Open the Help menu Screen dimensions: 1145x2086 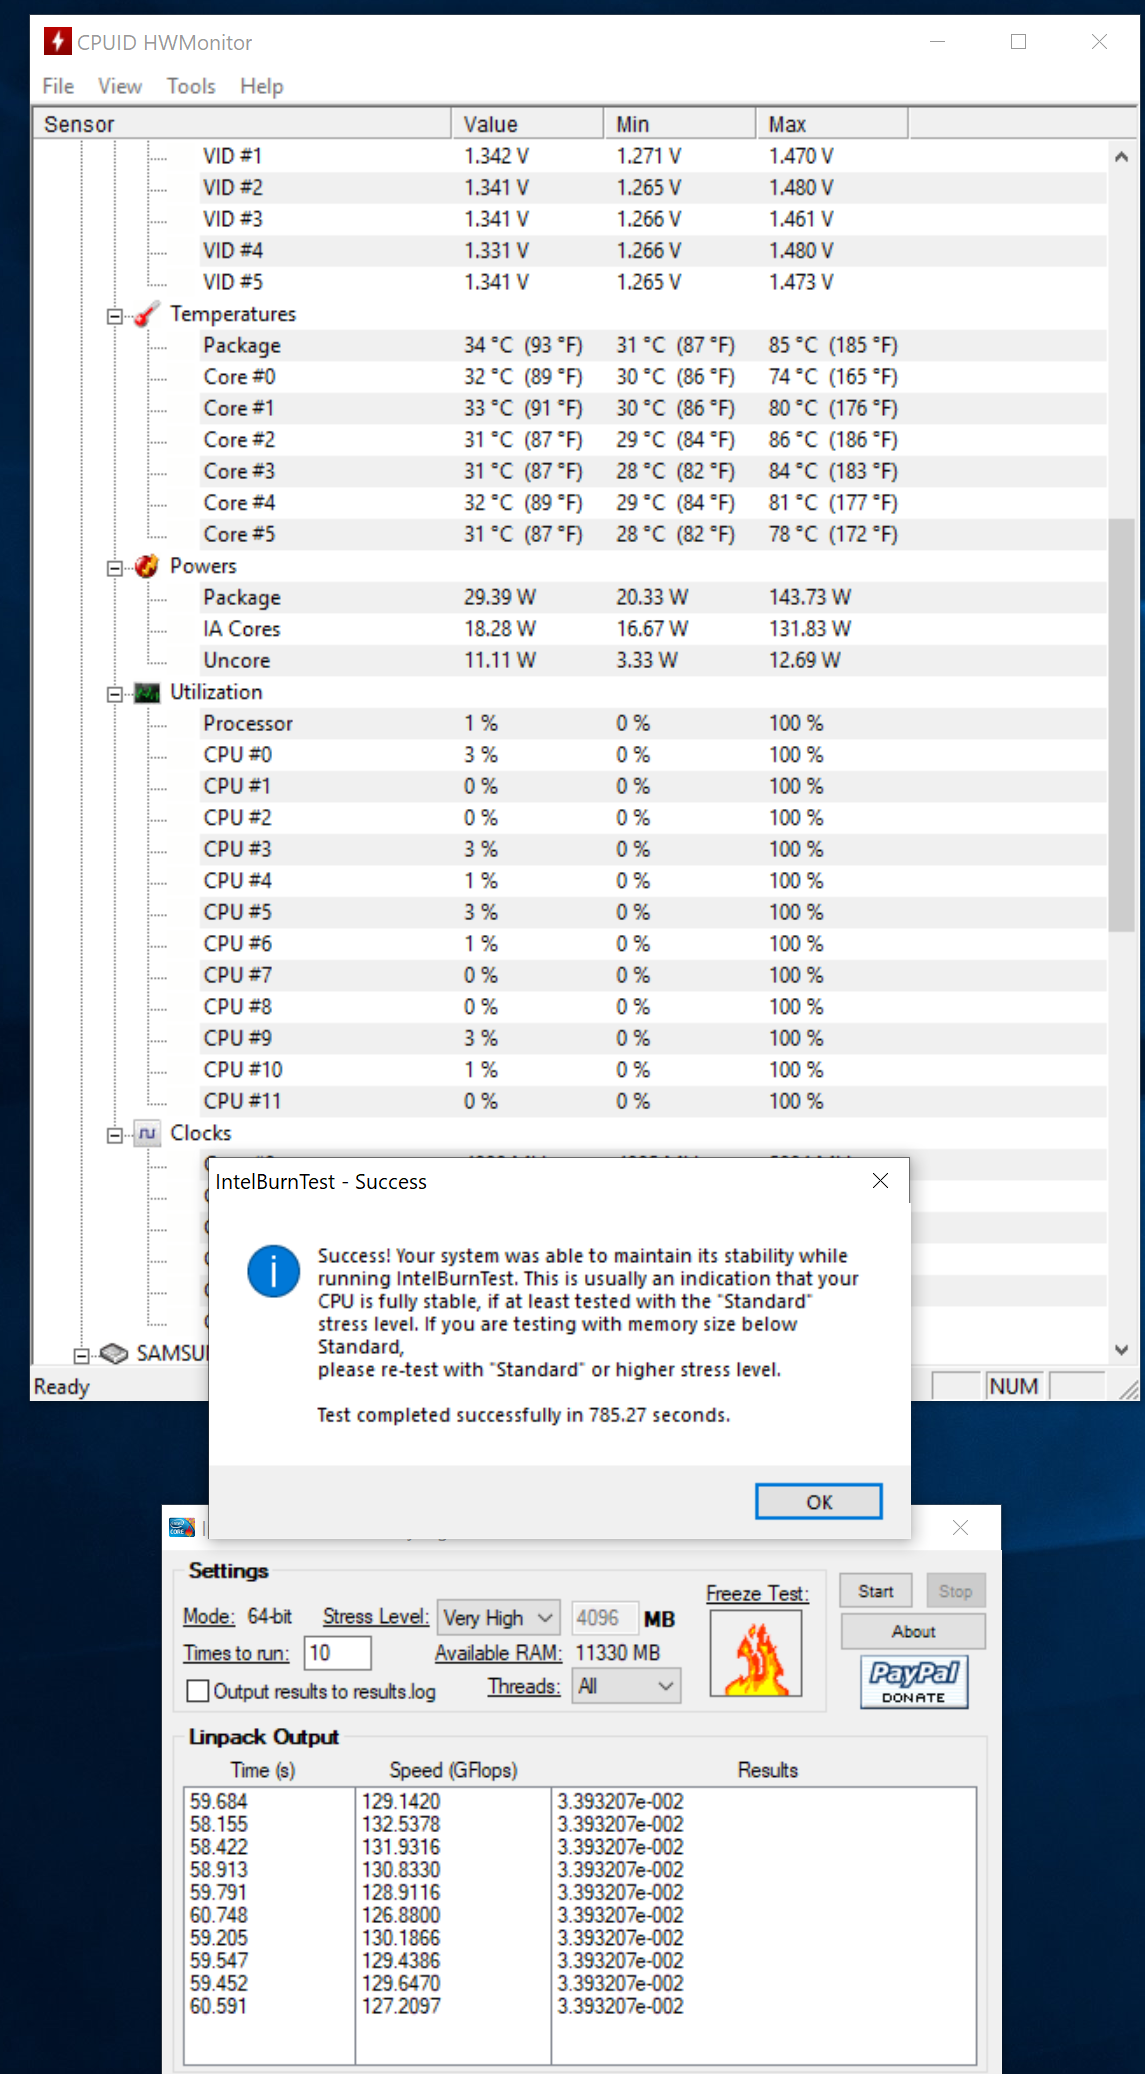point(261,86)
